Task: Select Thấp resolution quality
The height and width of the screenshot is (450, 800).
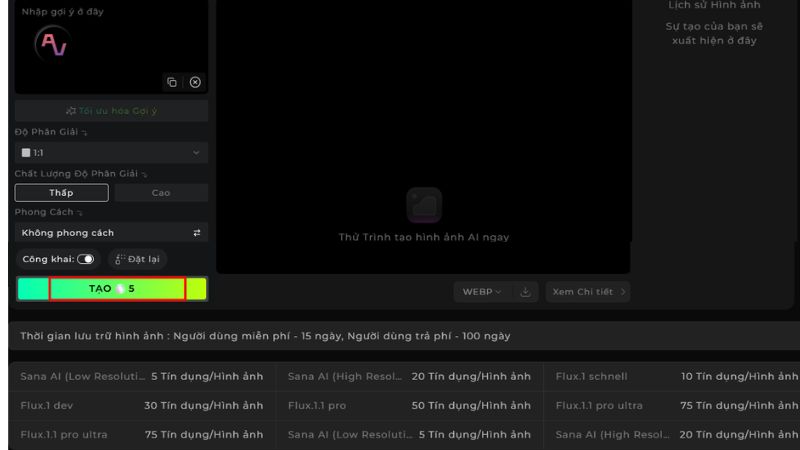Action: 61,193
